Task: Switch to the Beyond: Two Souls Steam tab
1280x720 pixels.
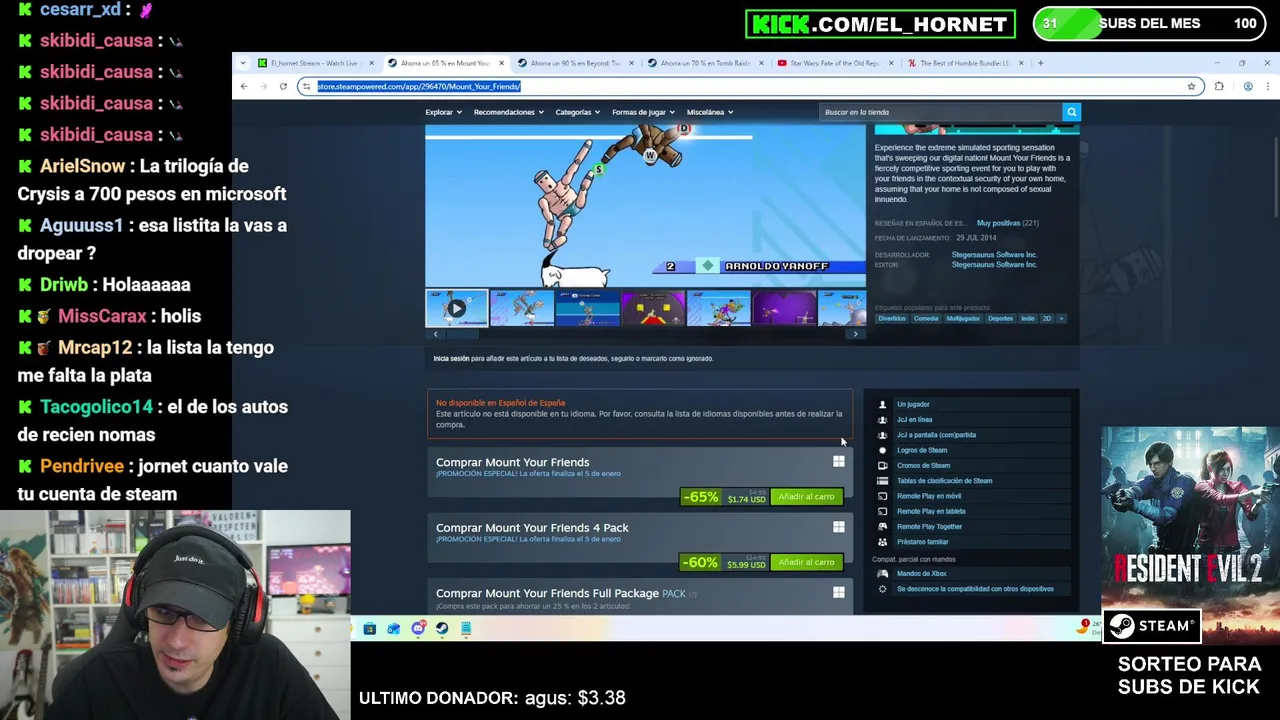Action: pyautogui.click(x=575, y=63)
